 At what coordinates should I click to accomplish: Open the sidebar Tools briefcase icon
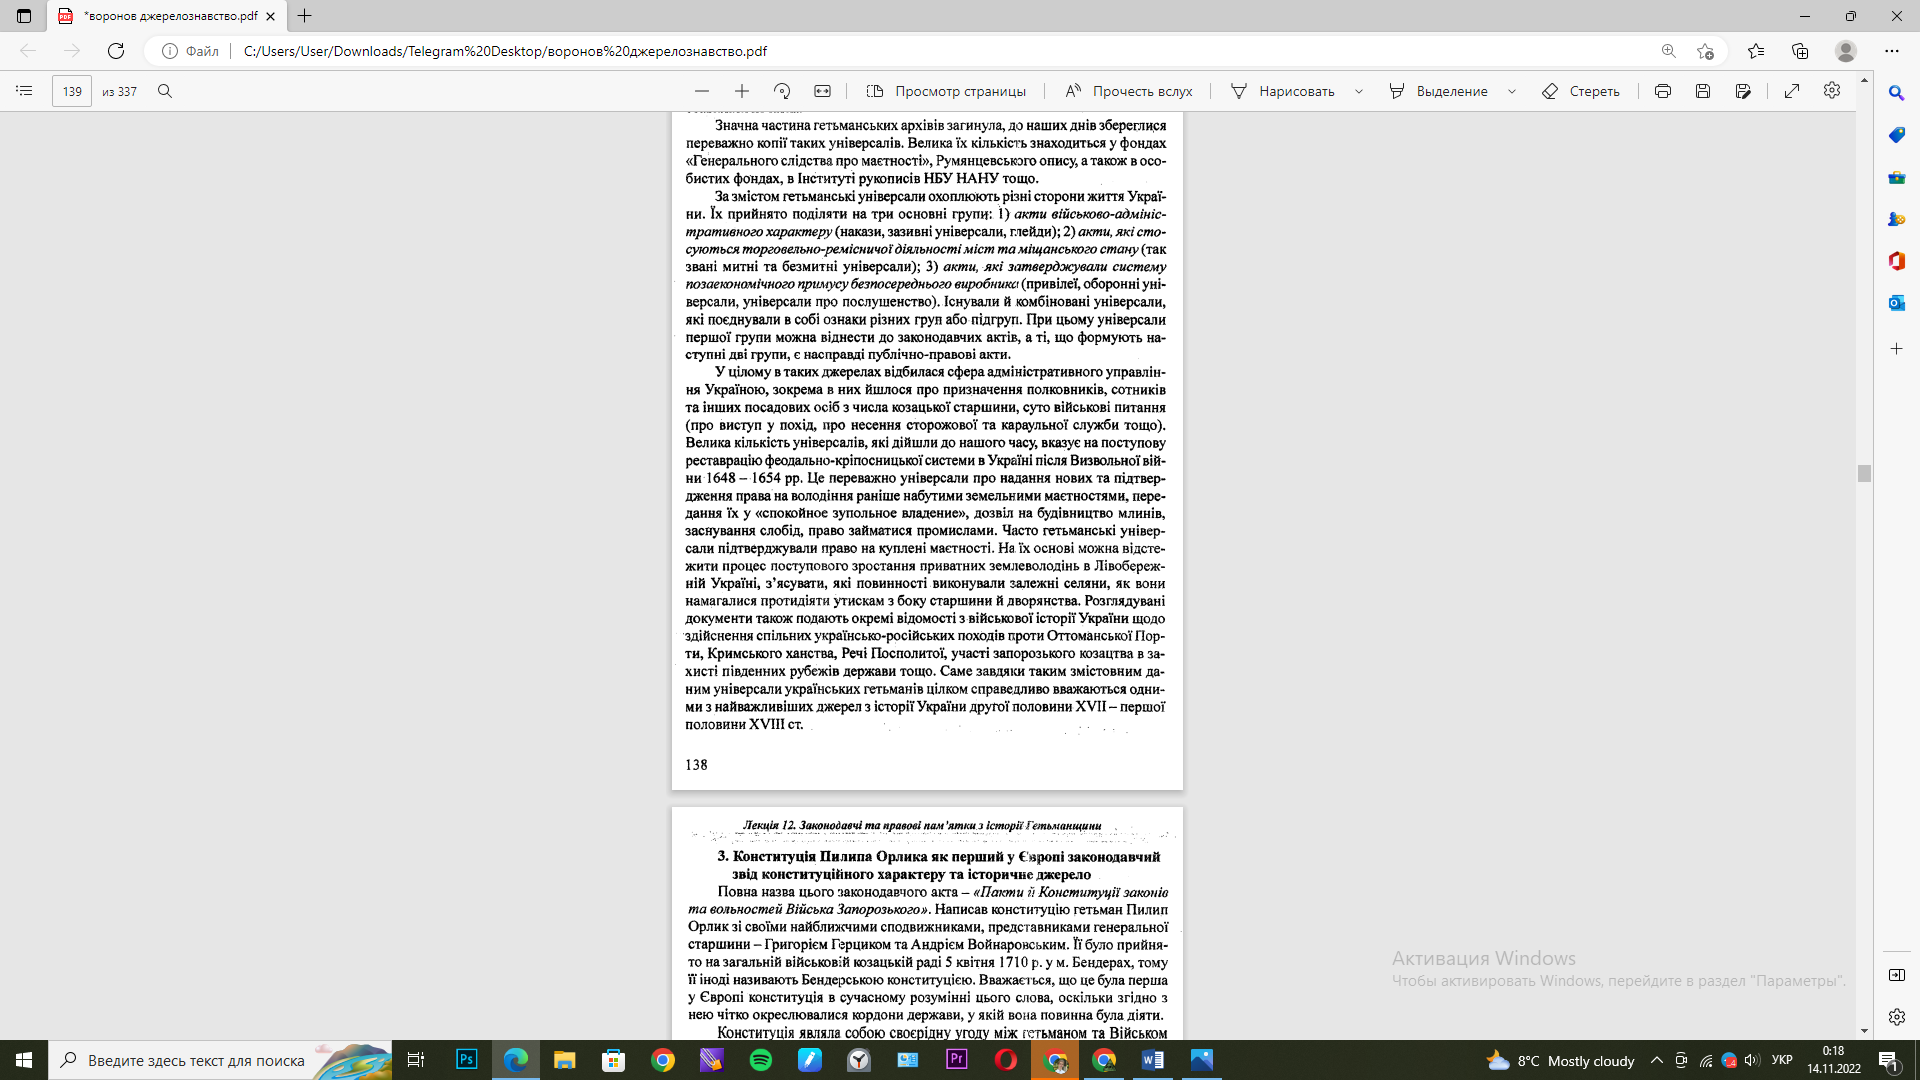(x=1897, y=177)
